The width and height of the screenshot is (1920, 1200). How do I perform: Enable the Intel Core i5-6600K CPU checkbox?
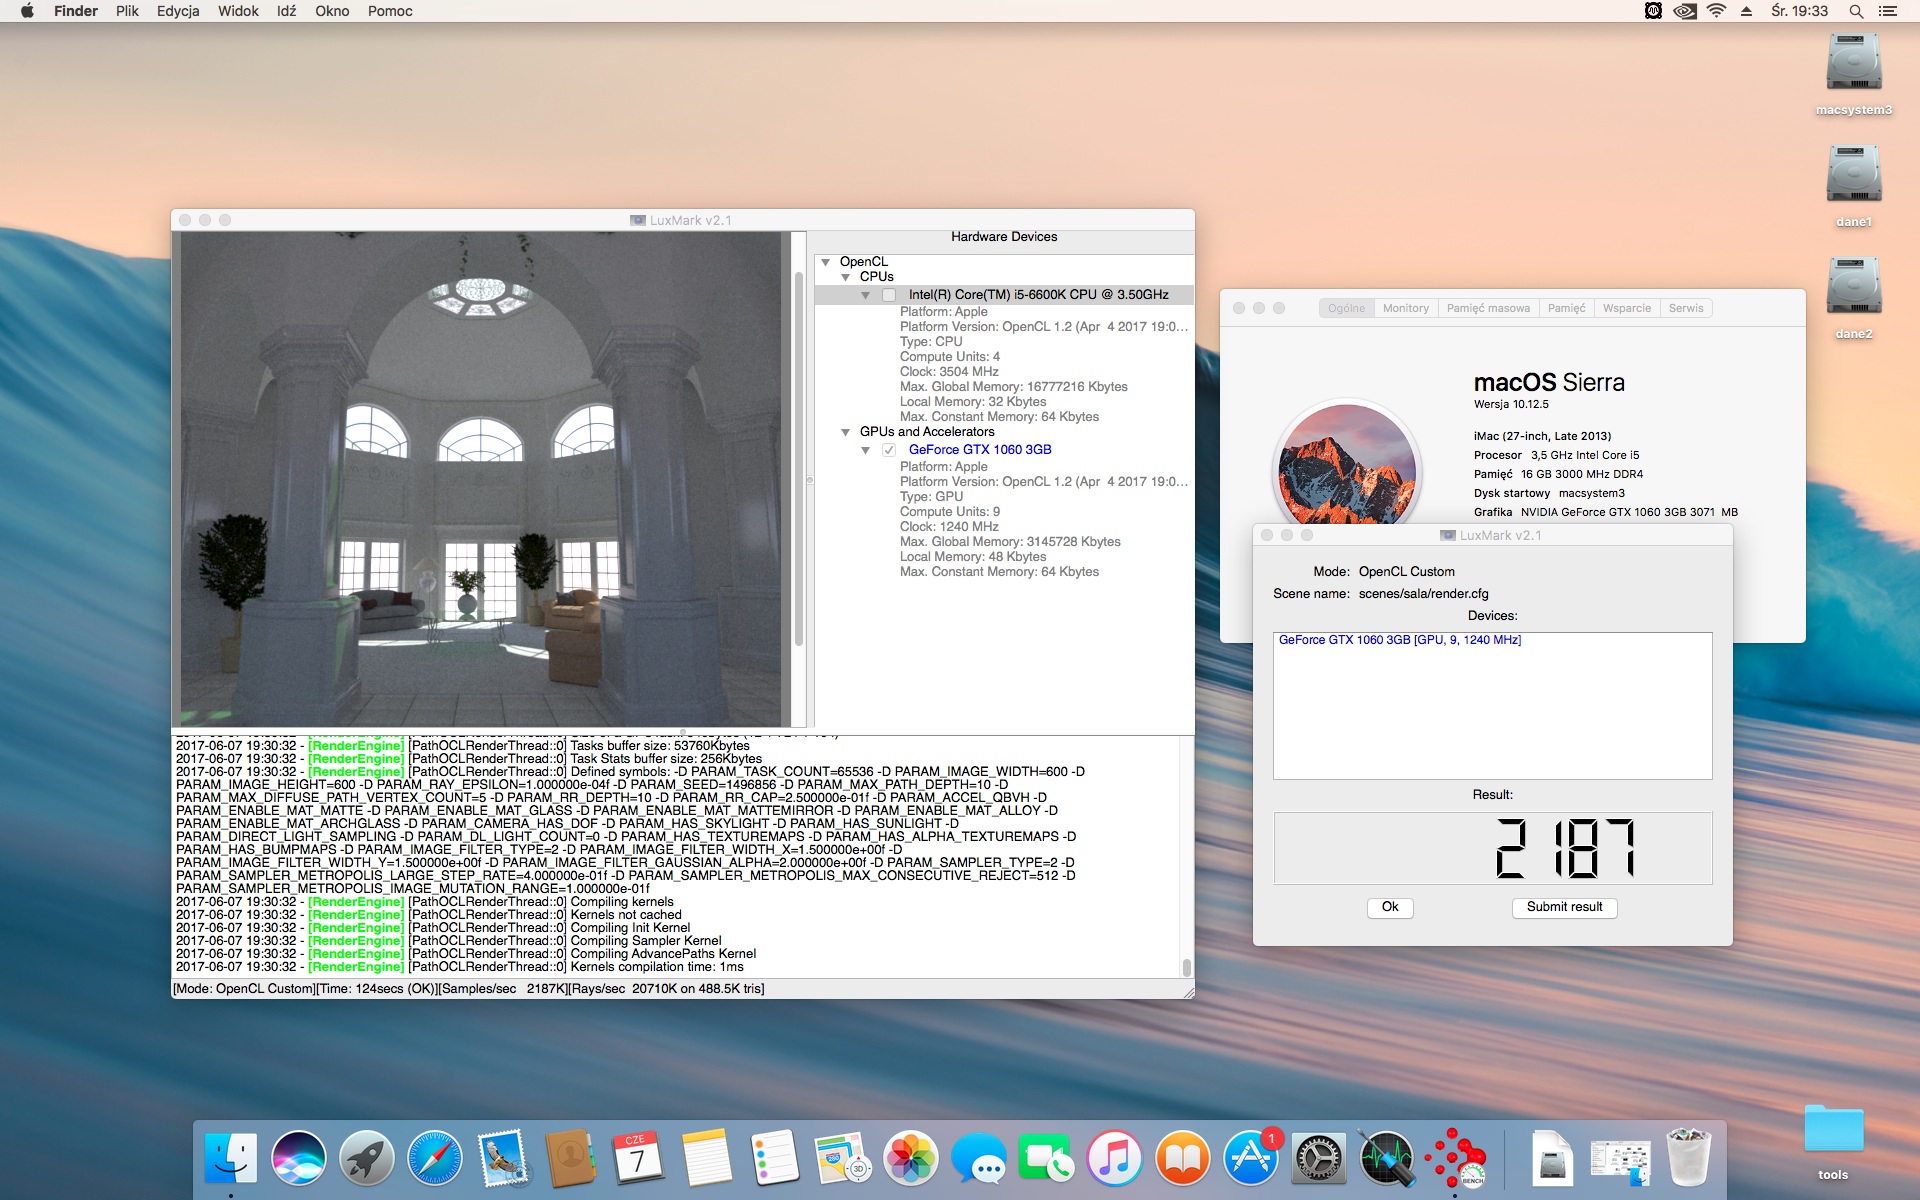pyautogui.click(x=889, y=295)
